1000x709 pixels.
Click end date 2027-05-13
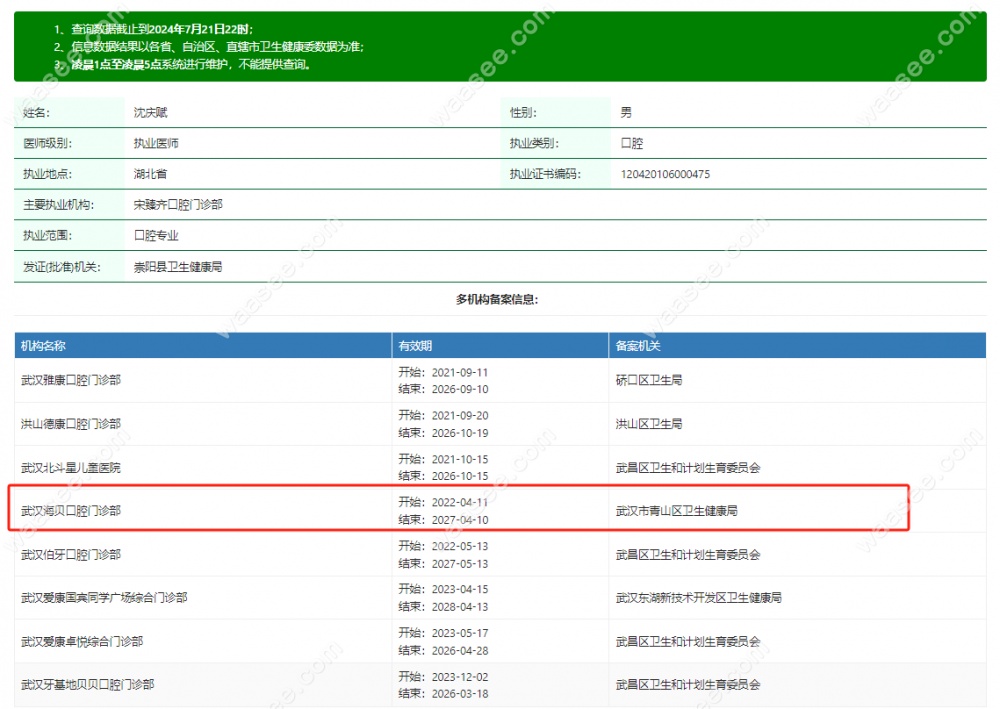(460, 564)
